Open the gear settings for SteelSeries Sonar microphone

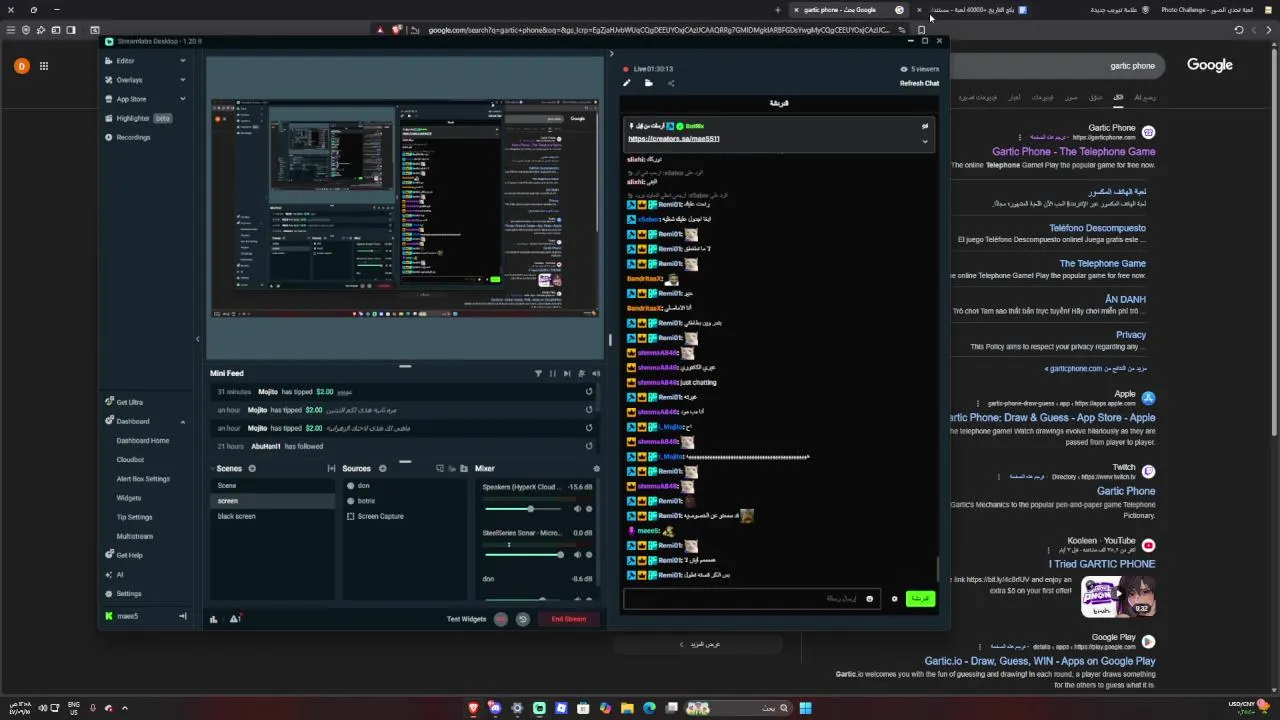pos(589,554)
